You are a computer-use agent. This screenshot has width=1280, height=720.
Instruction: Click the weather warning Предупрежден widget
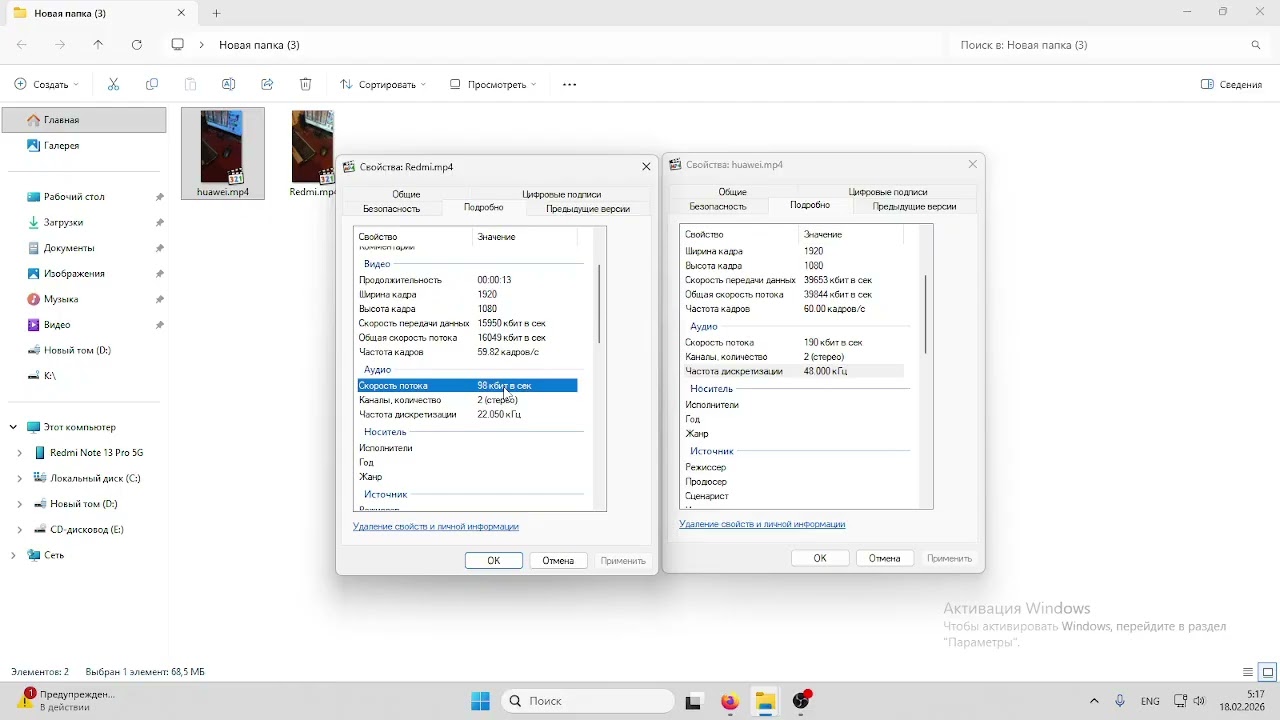[68, 700]
